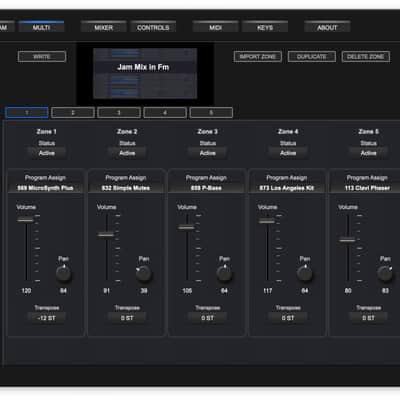Click Zone 2 pan value 39

click(x=144, y=291)
